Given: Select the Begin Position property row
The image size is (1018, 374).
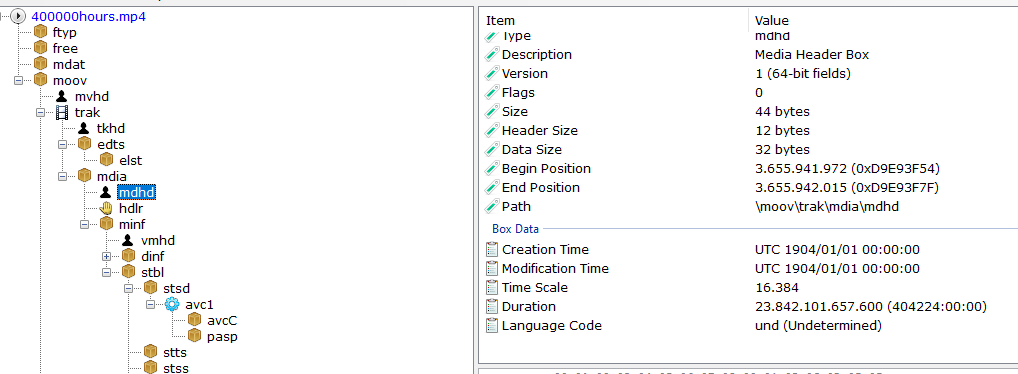Looking at the screenshot, I should (x=750, y=168).
